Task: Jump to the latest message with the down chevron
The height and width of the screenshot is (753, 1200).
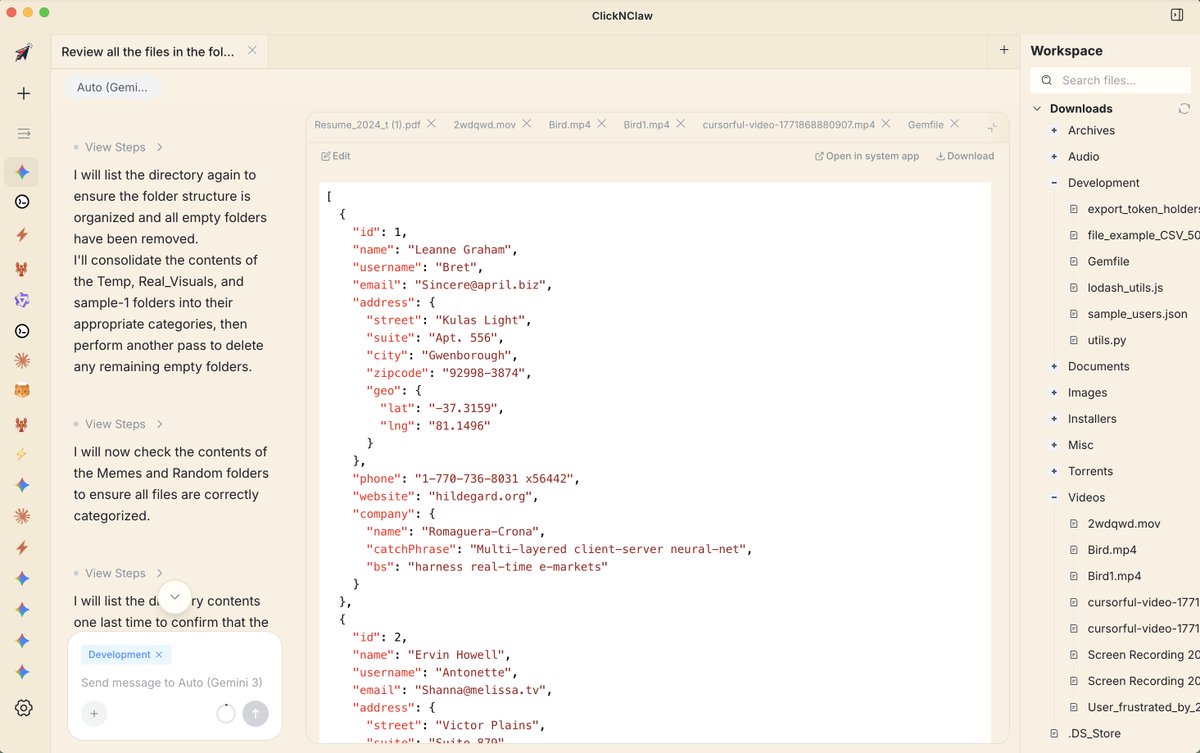Action: click(x=175, y=597)
